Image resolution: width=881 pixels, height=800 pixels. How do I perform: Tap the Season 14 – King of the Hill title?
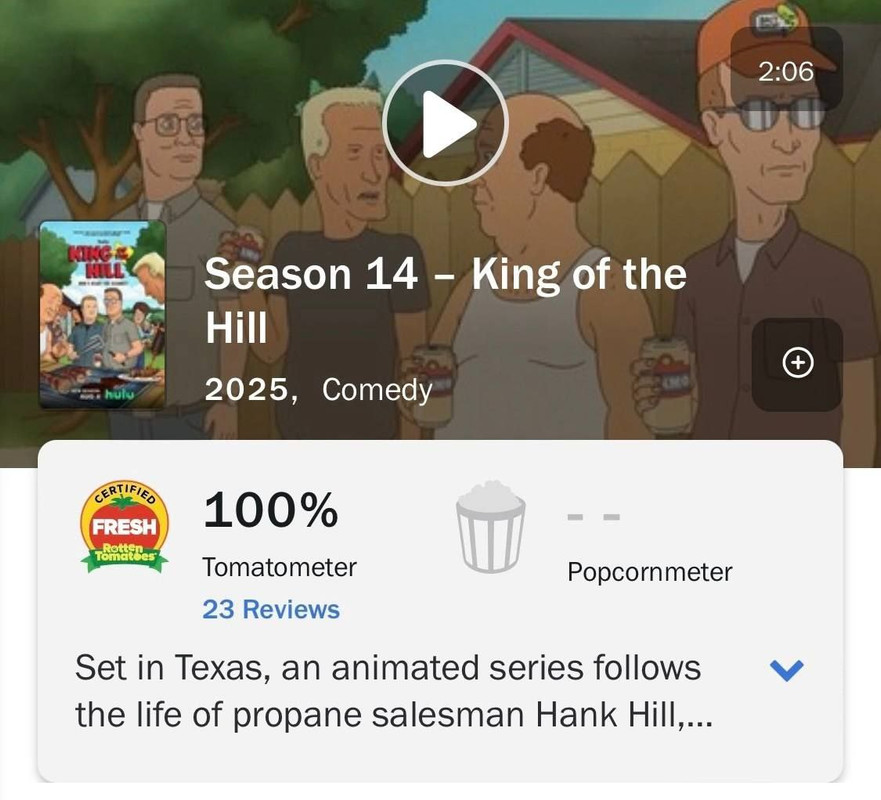point(445,301)
